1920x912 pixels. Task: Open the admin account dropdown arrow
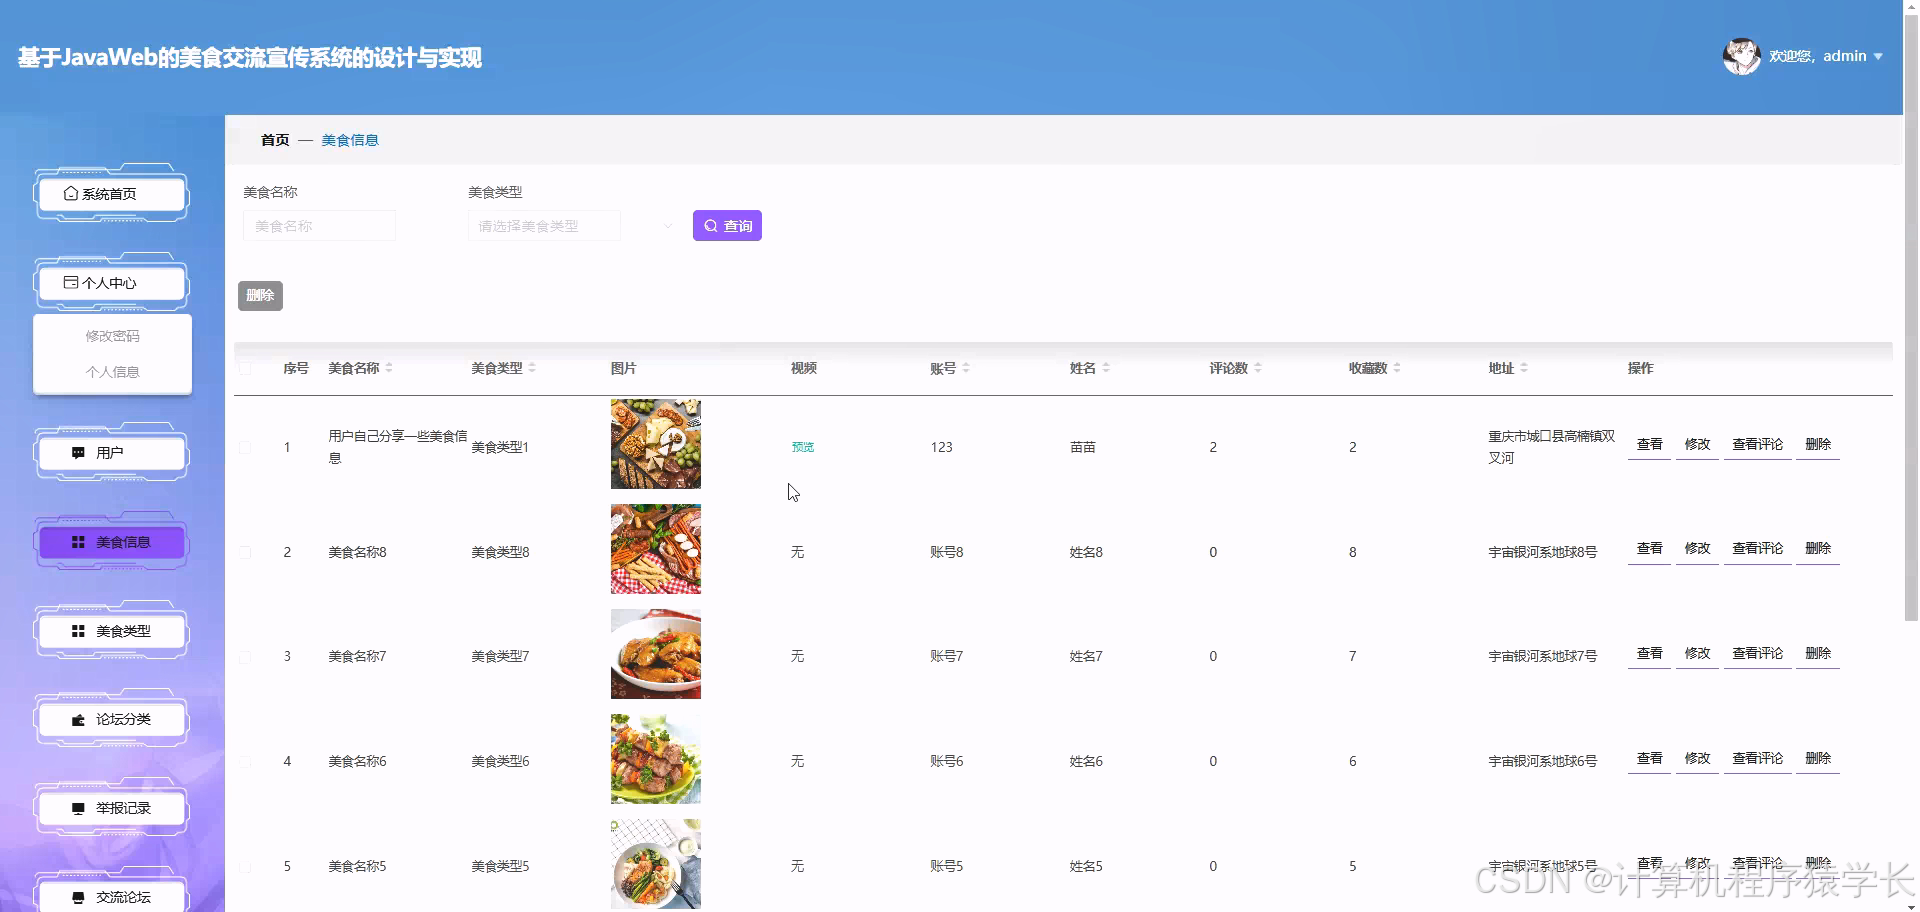pos(1878,57)
